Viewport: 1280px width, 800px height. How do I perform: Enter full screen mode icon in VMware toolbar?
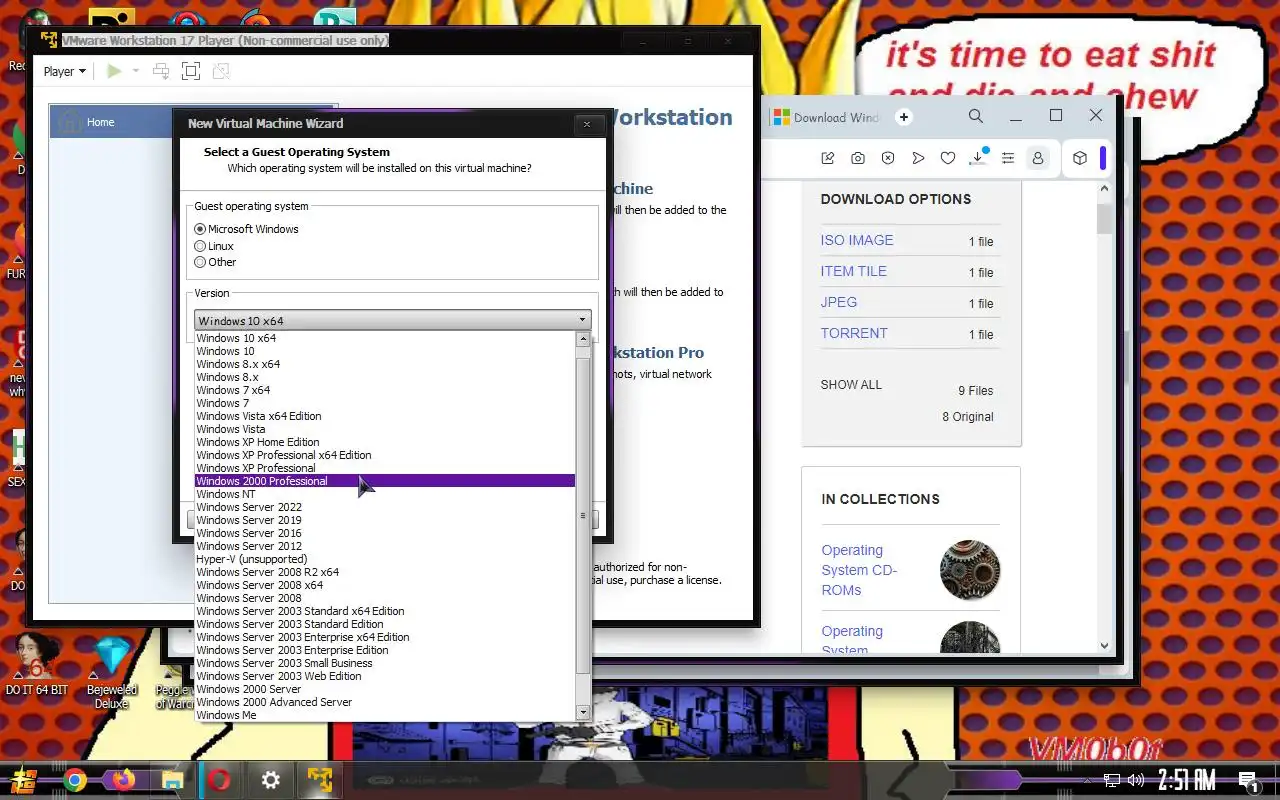point(191,71)
